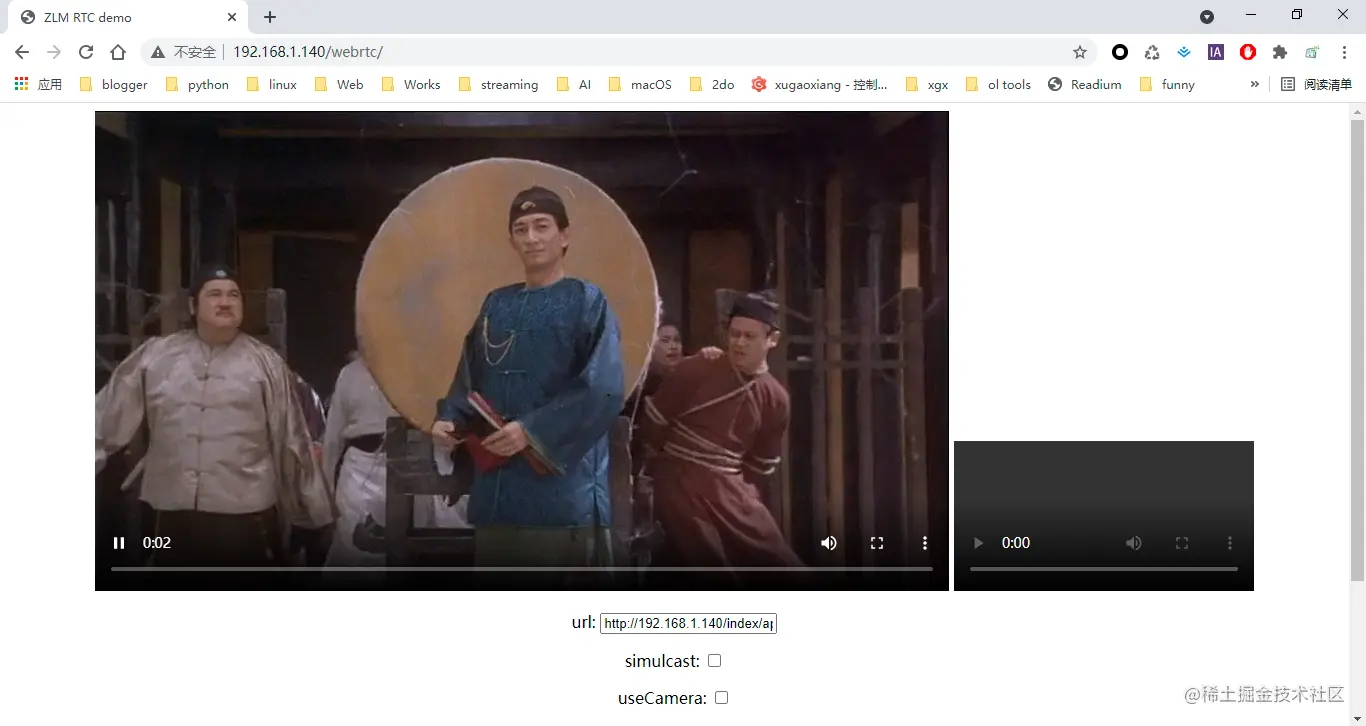Viewport: 1366px width, 726px height.
Task: Select the ZLM RTC demo tab
Action: (130, 18)
